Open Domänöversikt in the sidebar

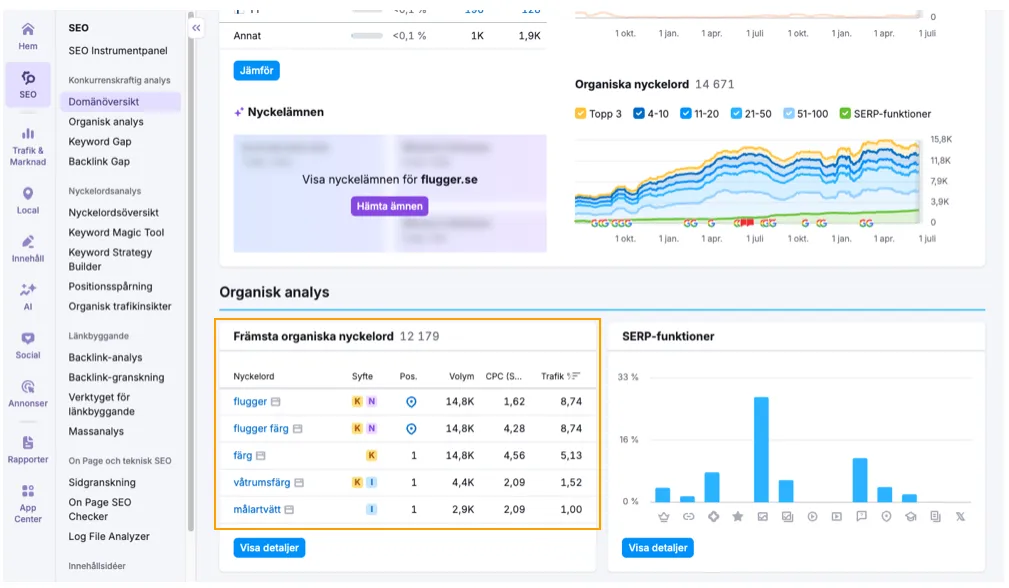120,102
